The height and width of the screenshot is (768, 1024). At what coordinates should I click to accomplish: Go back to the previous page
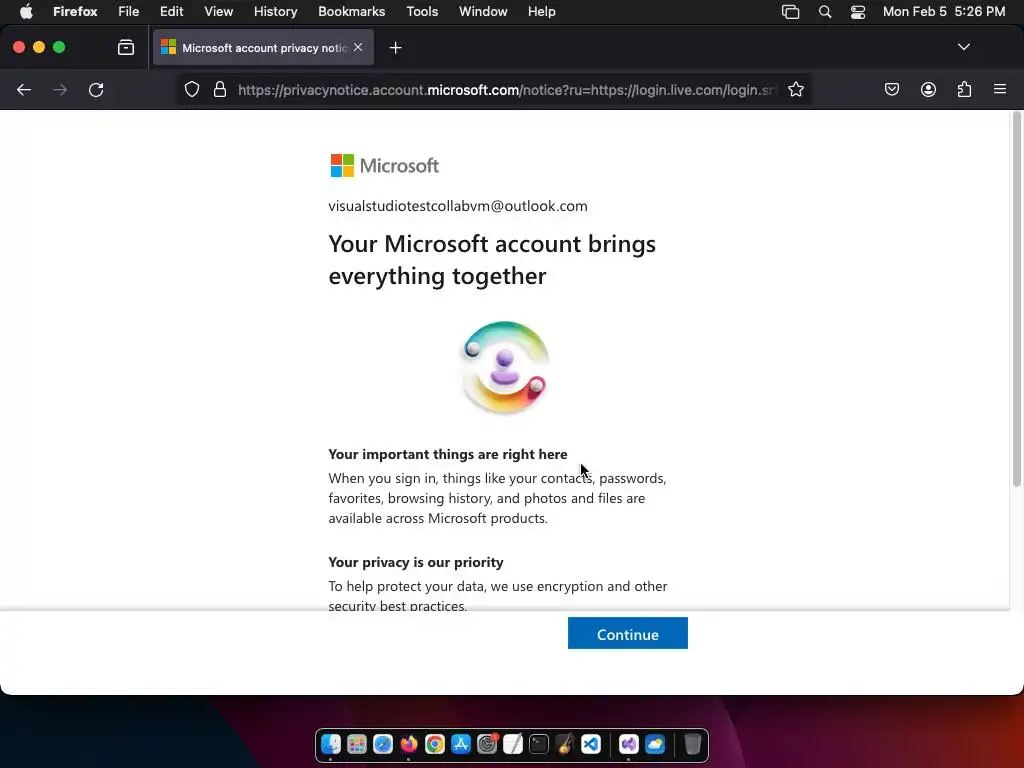[x=24, y=89]
